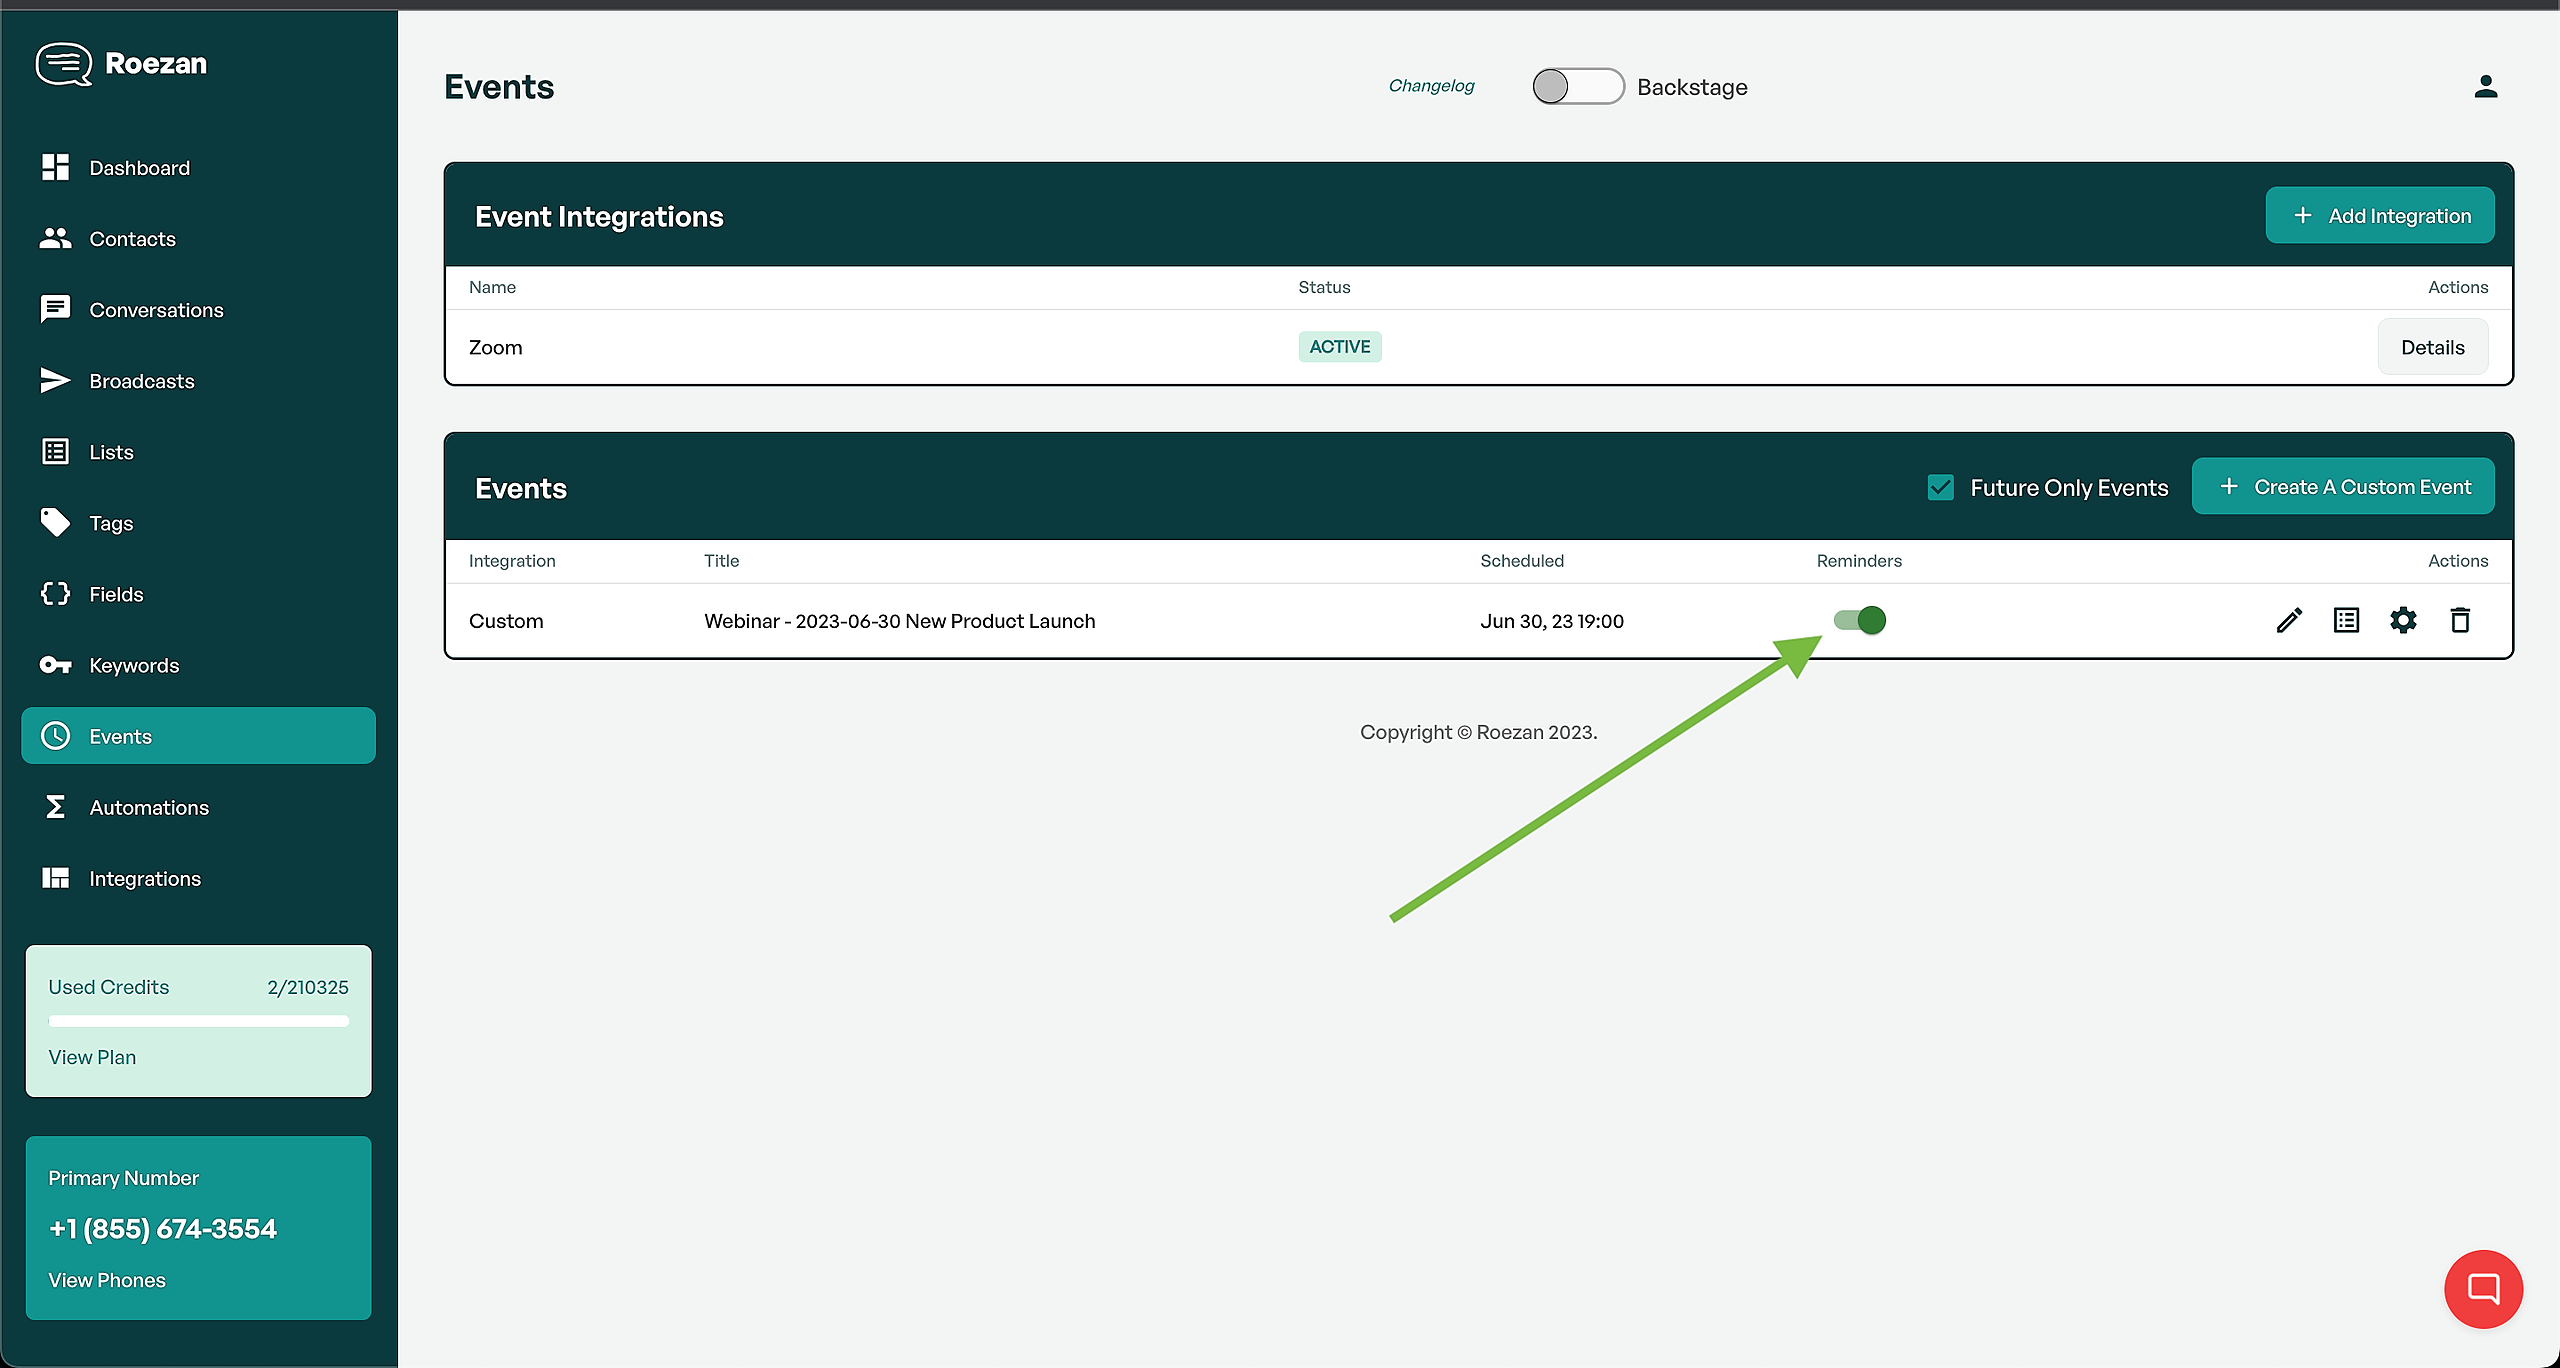Open the Keywords sidebar item

(134, 665)
